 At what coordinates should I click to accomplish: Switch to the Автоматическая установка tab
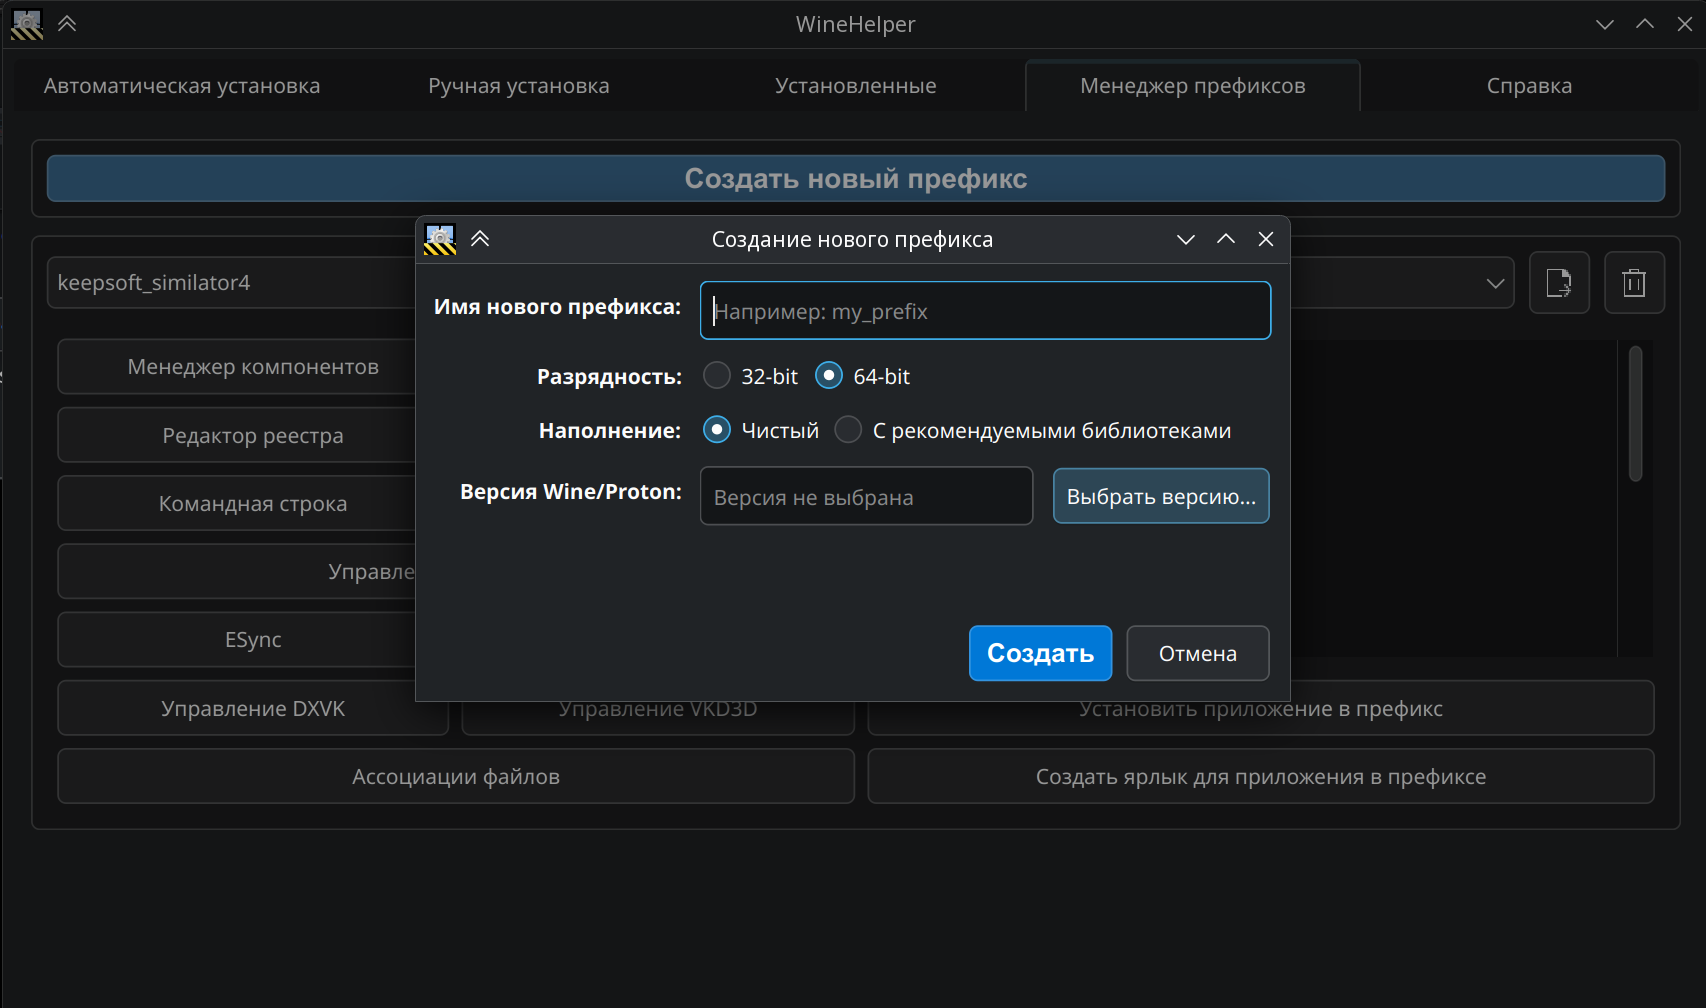tap(182, 86)
